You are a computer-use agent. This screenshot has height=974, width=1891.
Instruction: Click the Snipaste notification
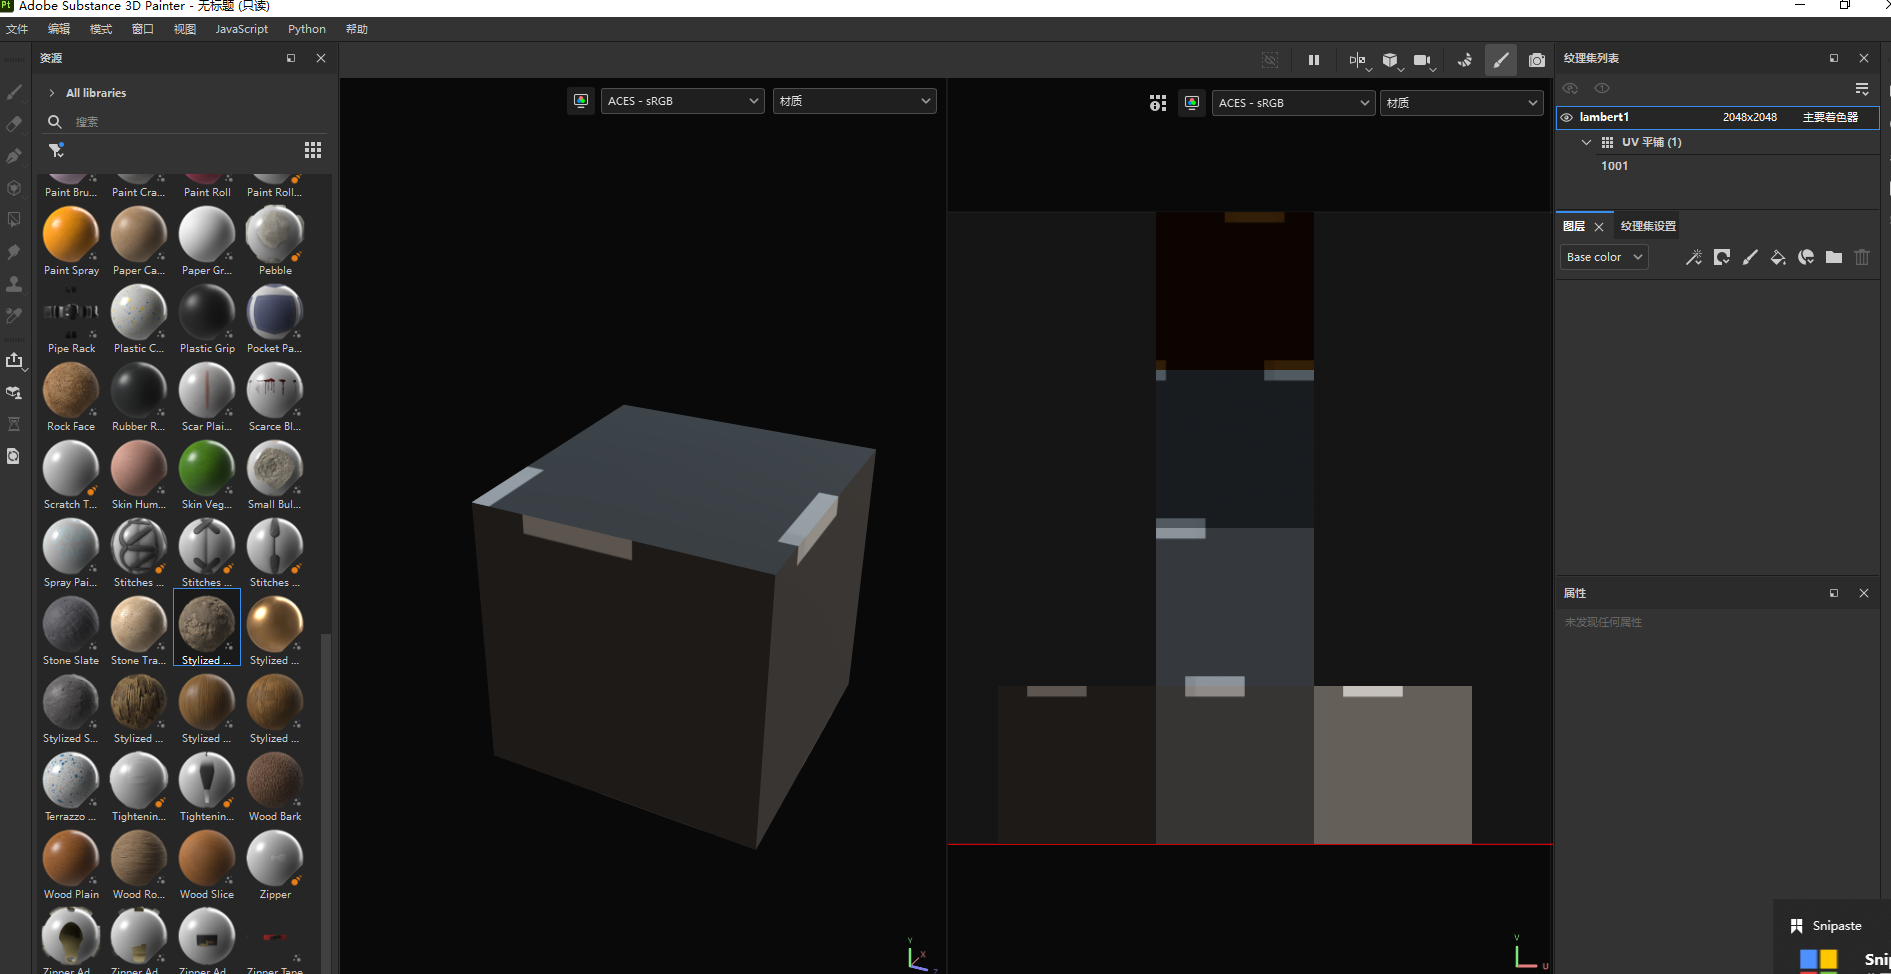[x=1832, y=938]
